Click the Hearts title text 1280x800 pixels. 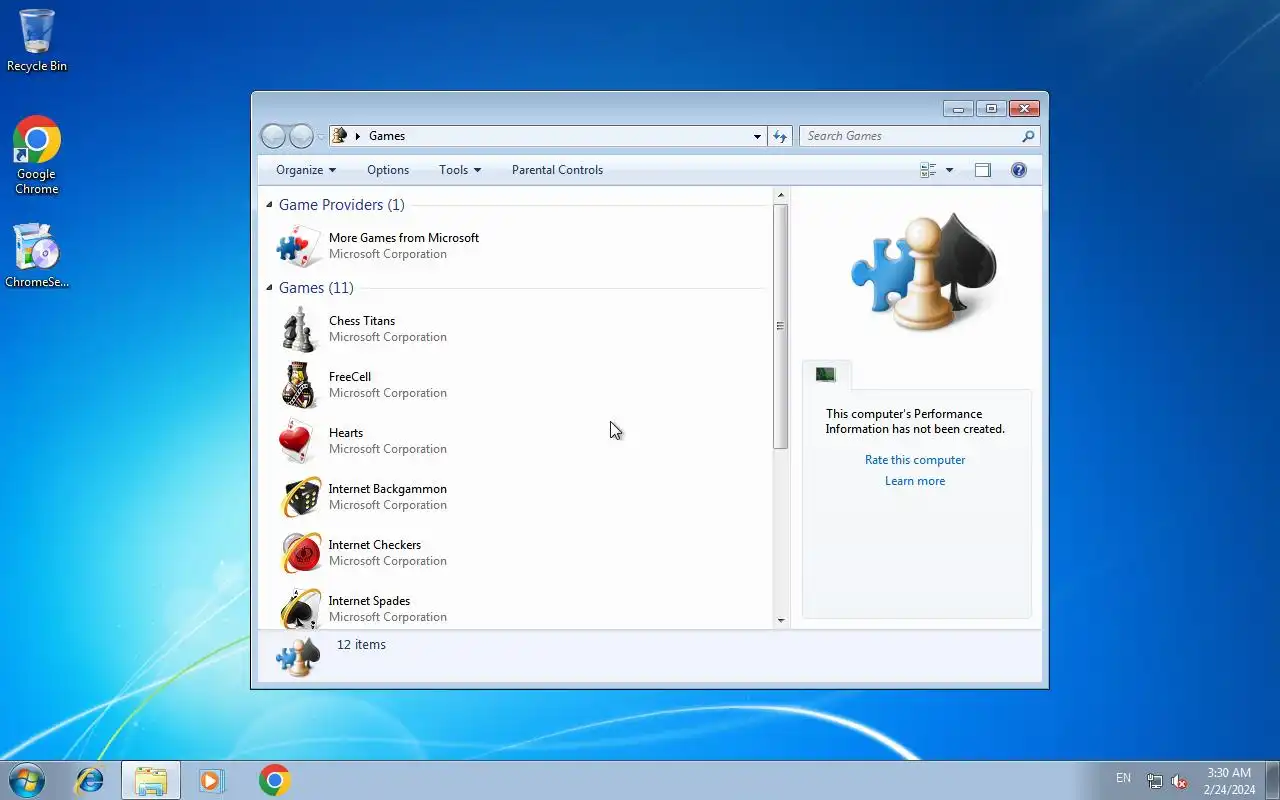pyautogui.click(x=346, y=433)
